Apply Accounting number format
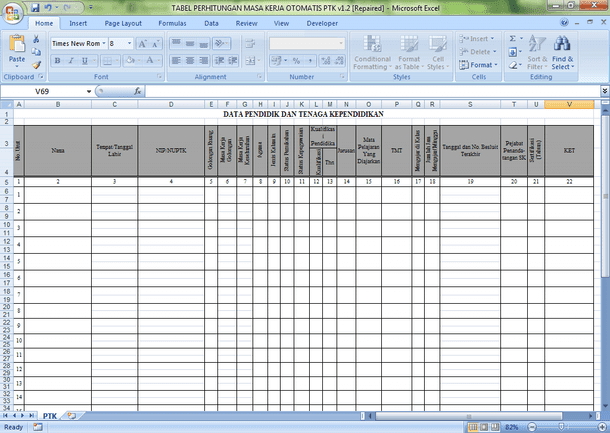The width and height of the screenshot is (610, 433). click(276, 61)
